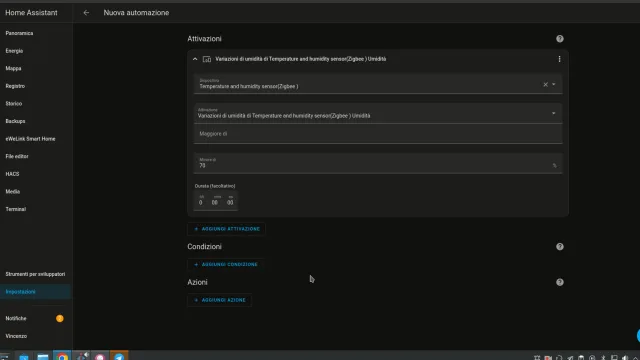This screenshot has width=640, height=360.
Task: Click the device trigger icon in the card header
Action: coord(207,59)
